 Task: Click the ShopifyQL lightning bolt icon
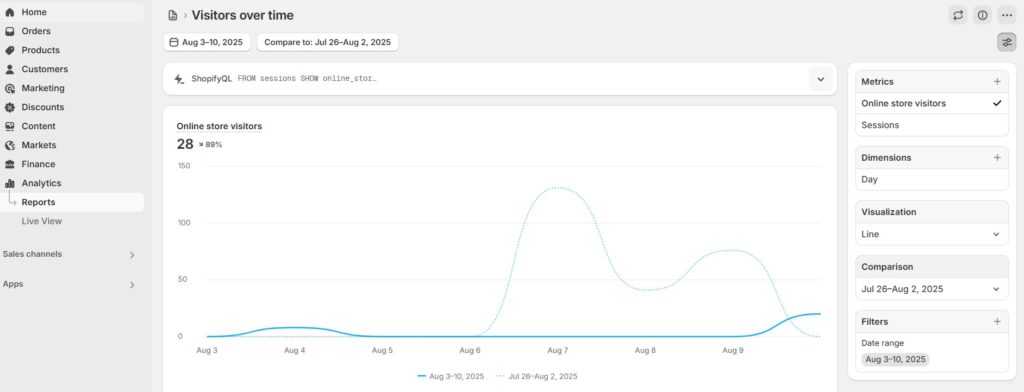(x=179, y=78)
